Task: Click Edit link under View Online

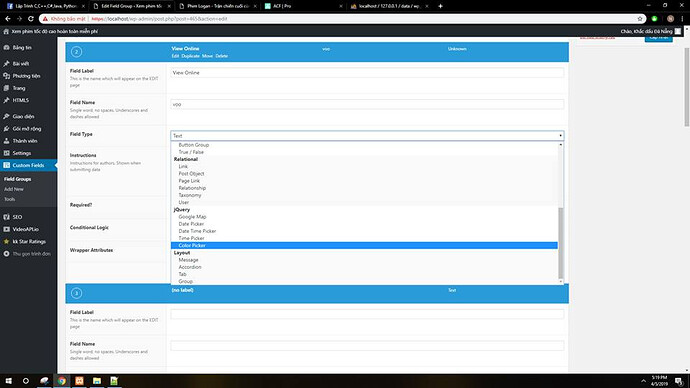Action: (175, 56)
